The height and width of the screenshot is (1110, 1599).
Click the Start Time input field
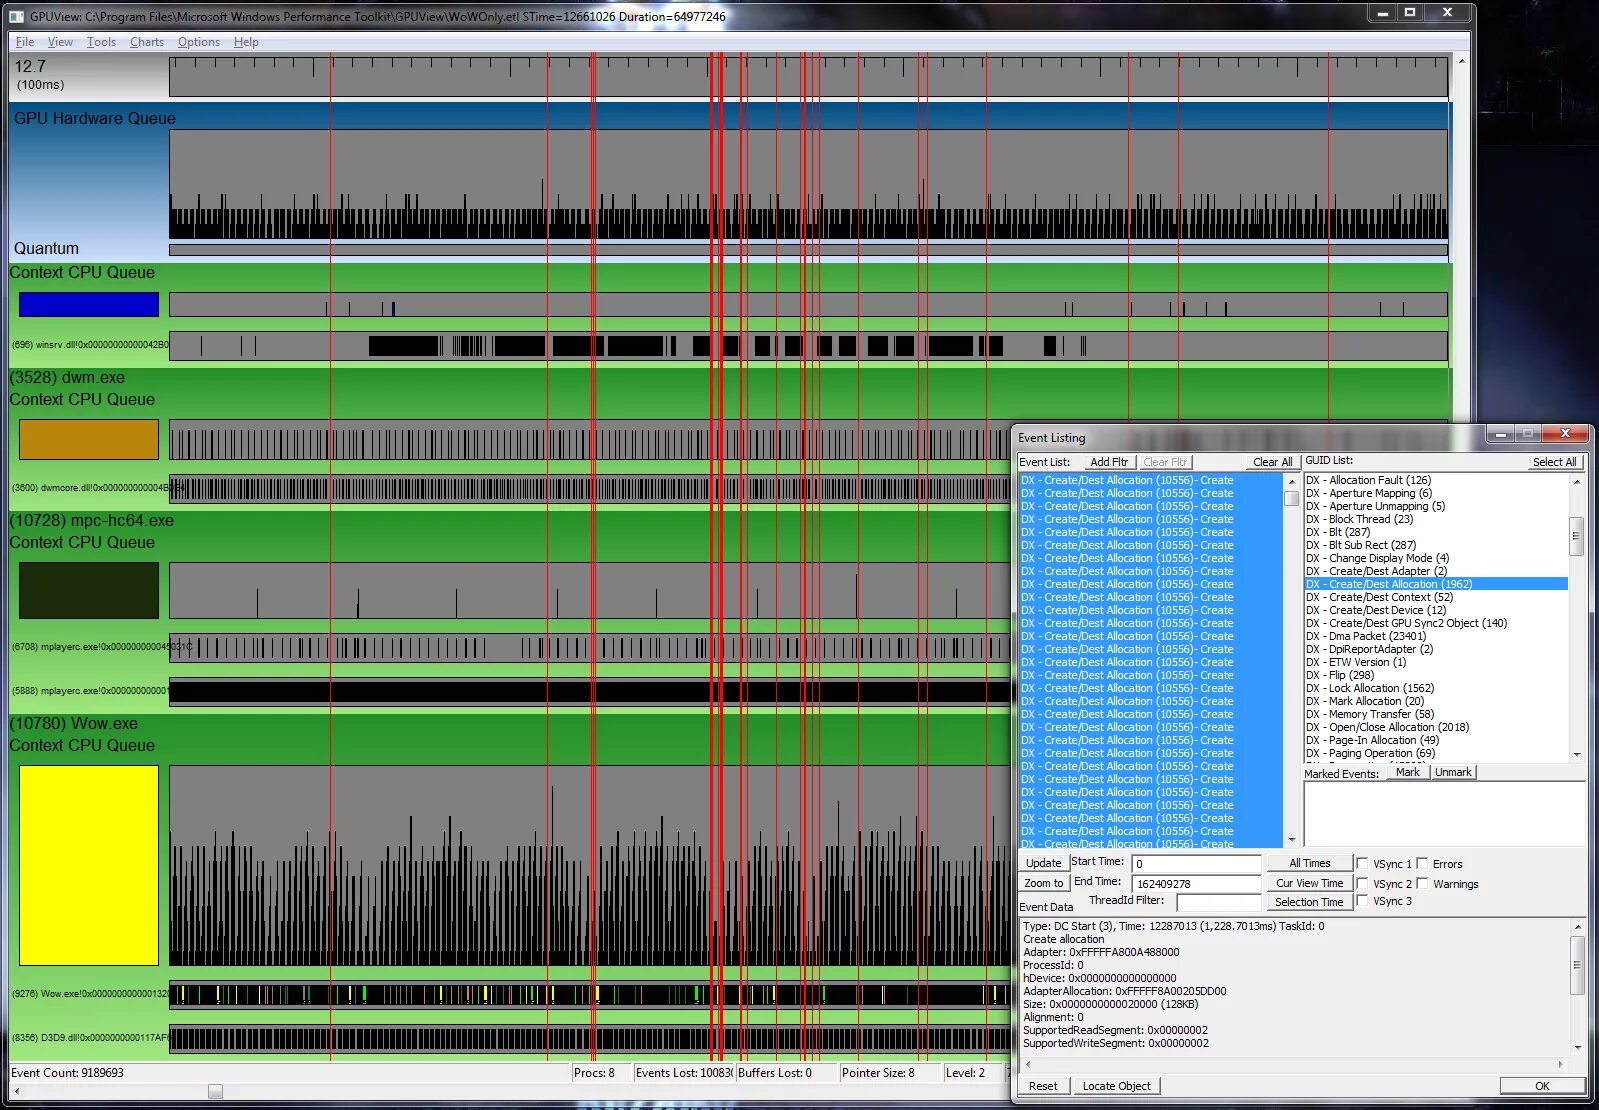click(x=1196, y=864)
